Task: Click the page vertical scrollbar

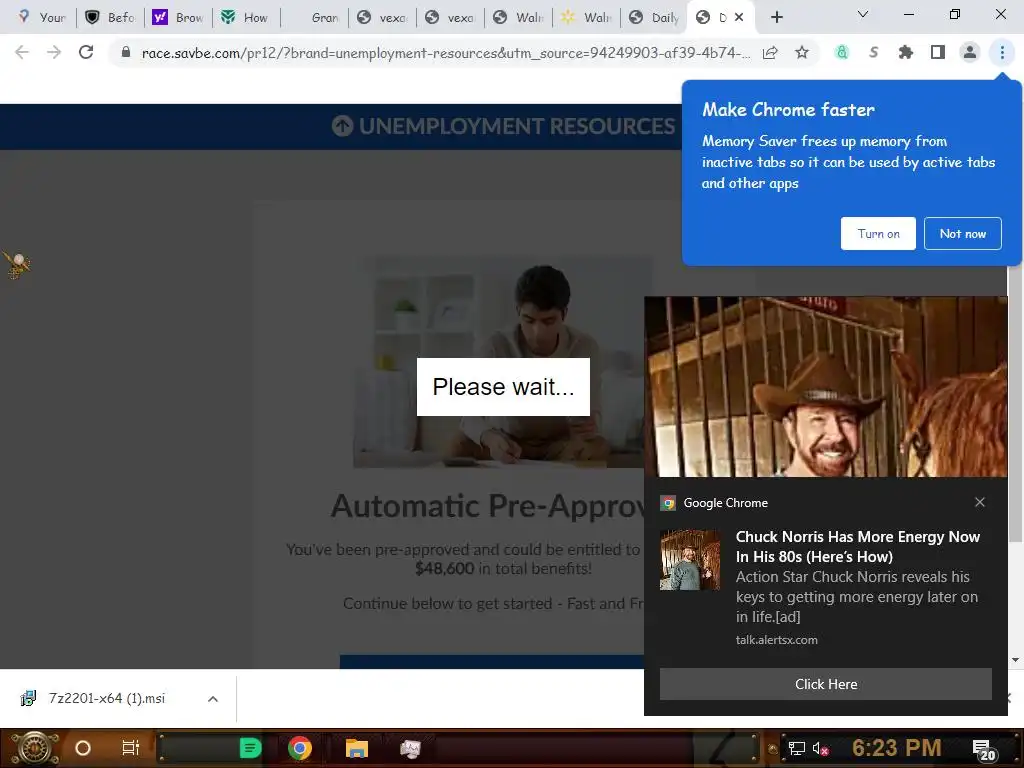Action: point(1015,405)
